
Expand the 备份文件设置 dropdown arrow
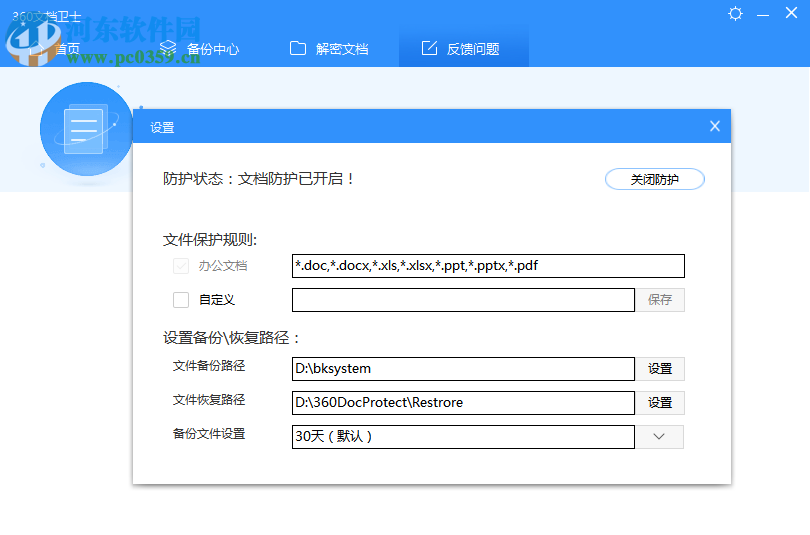(x=660, y=437)
